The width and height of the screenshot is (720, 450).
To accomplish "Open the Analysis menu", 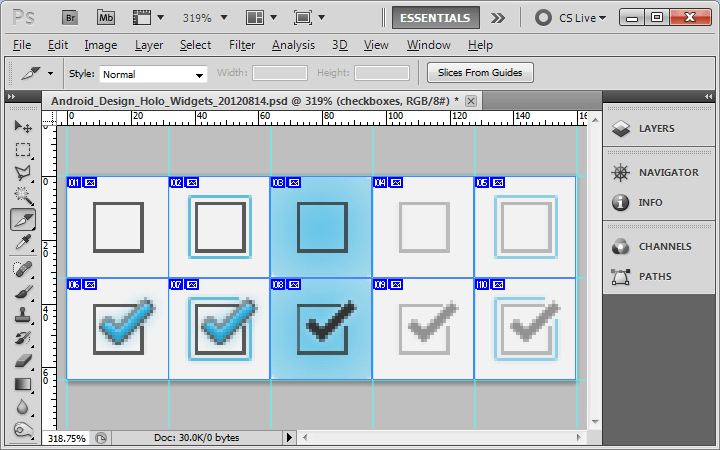I will [293, 45].
